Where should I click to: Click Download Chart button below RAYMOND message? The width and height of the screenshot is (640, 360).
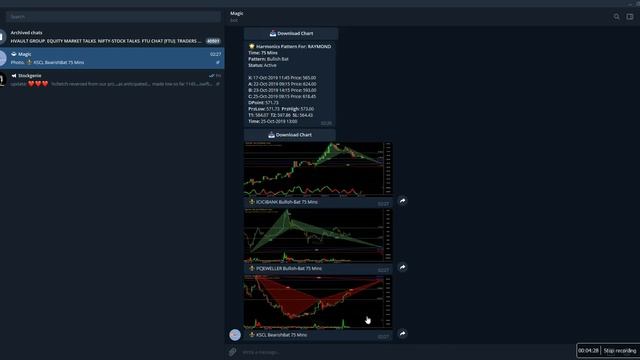click(x=290, y=135)
